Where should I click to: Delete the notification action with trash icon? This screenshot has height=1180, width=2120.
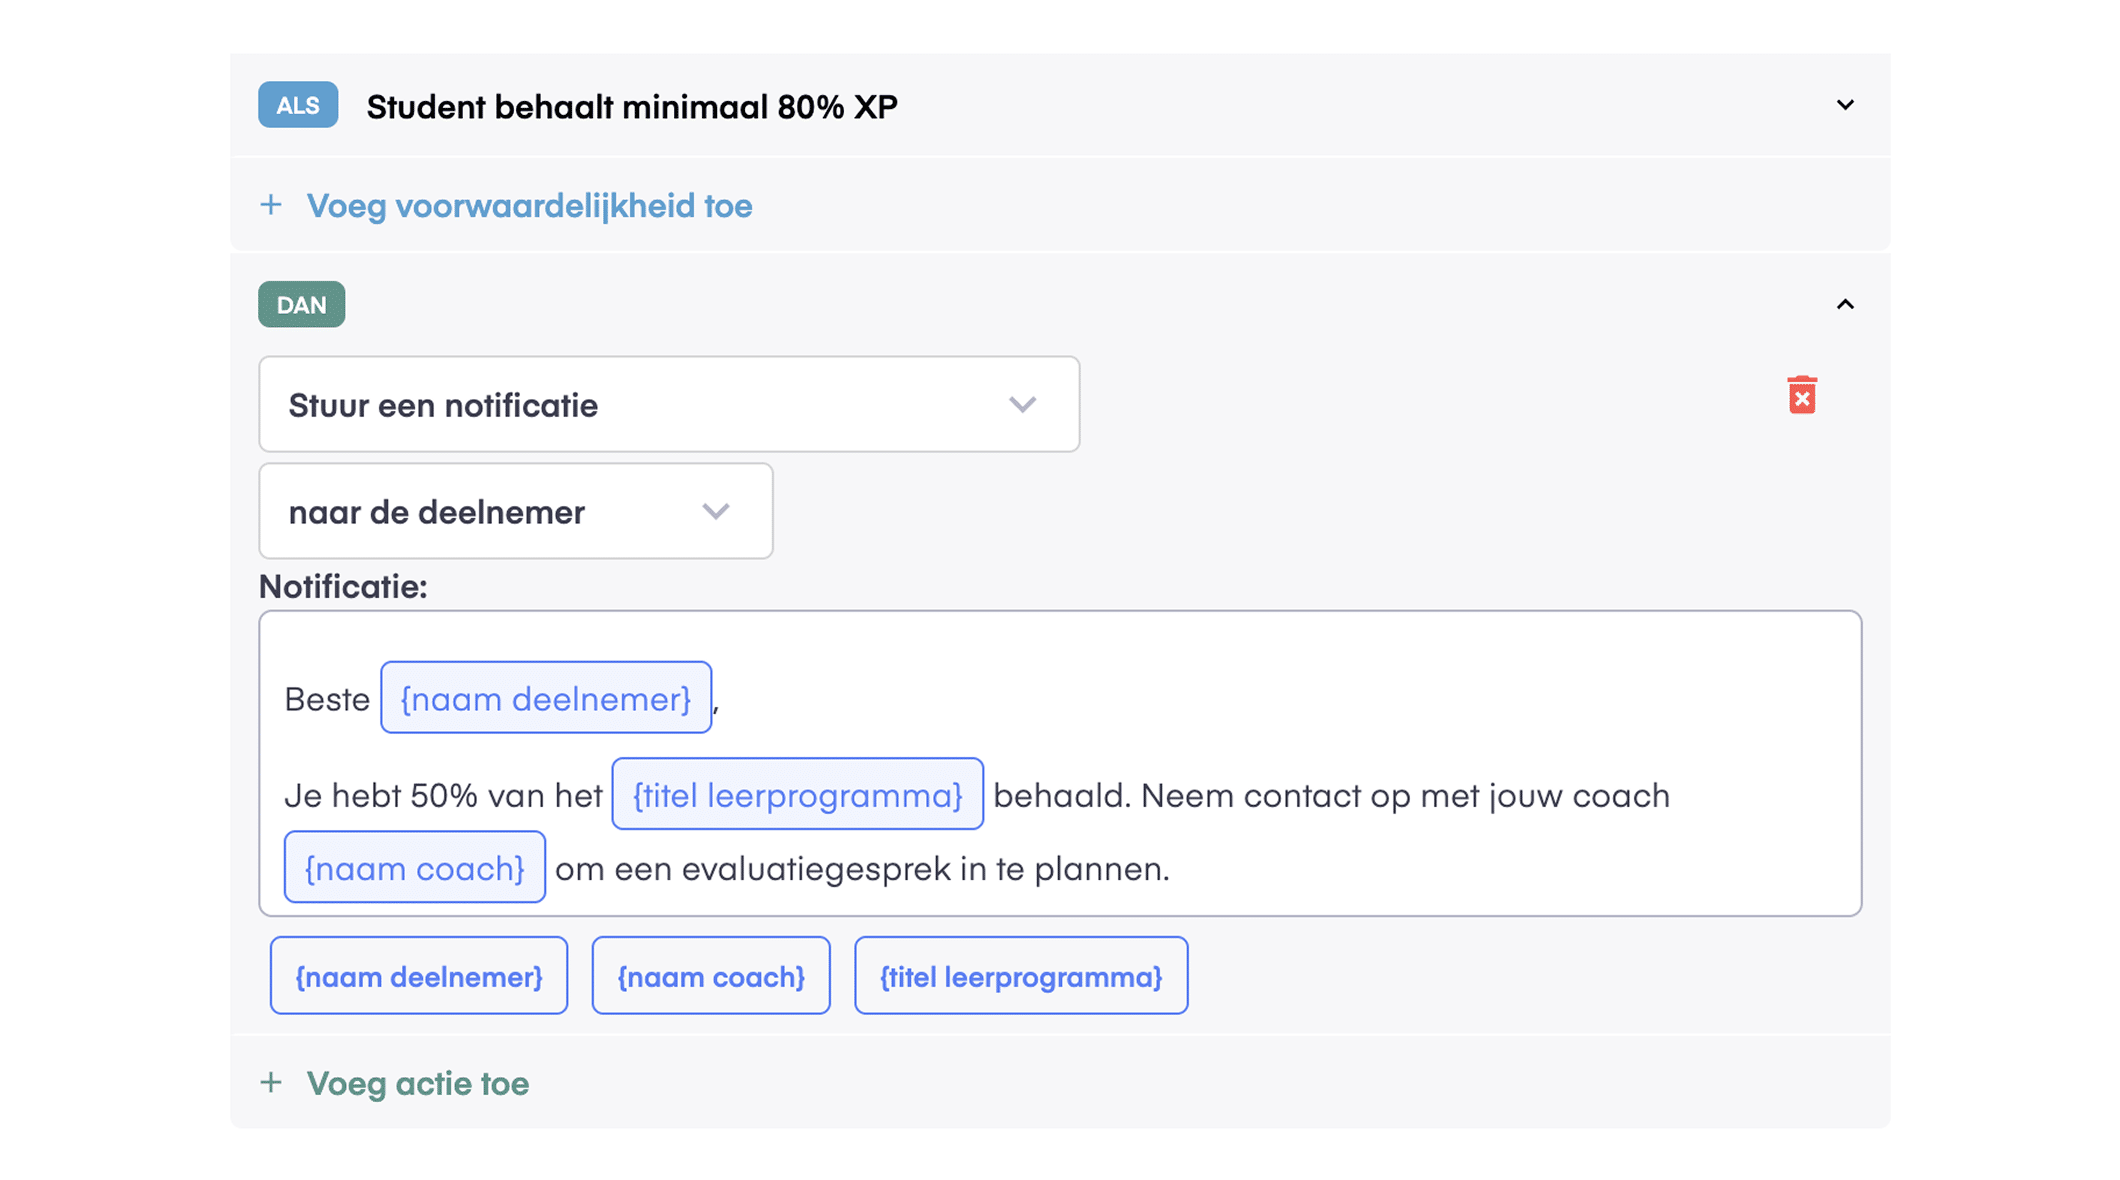click(x=1801, y=395)
